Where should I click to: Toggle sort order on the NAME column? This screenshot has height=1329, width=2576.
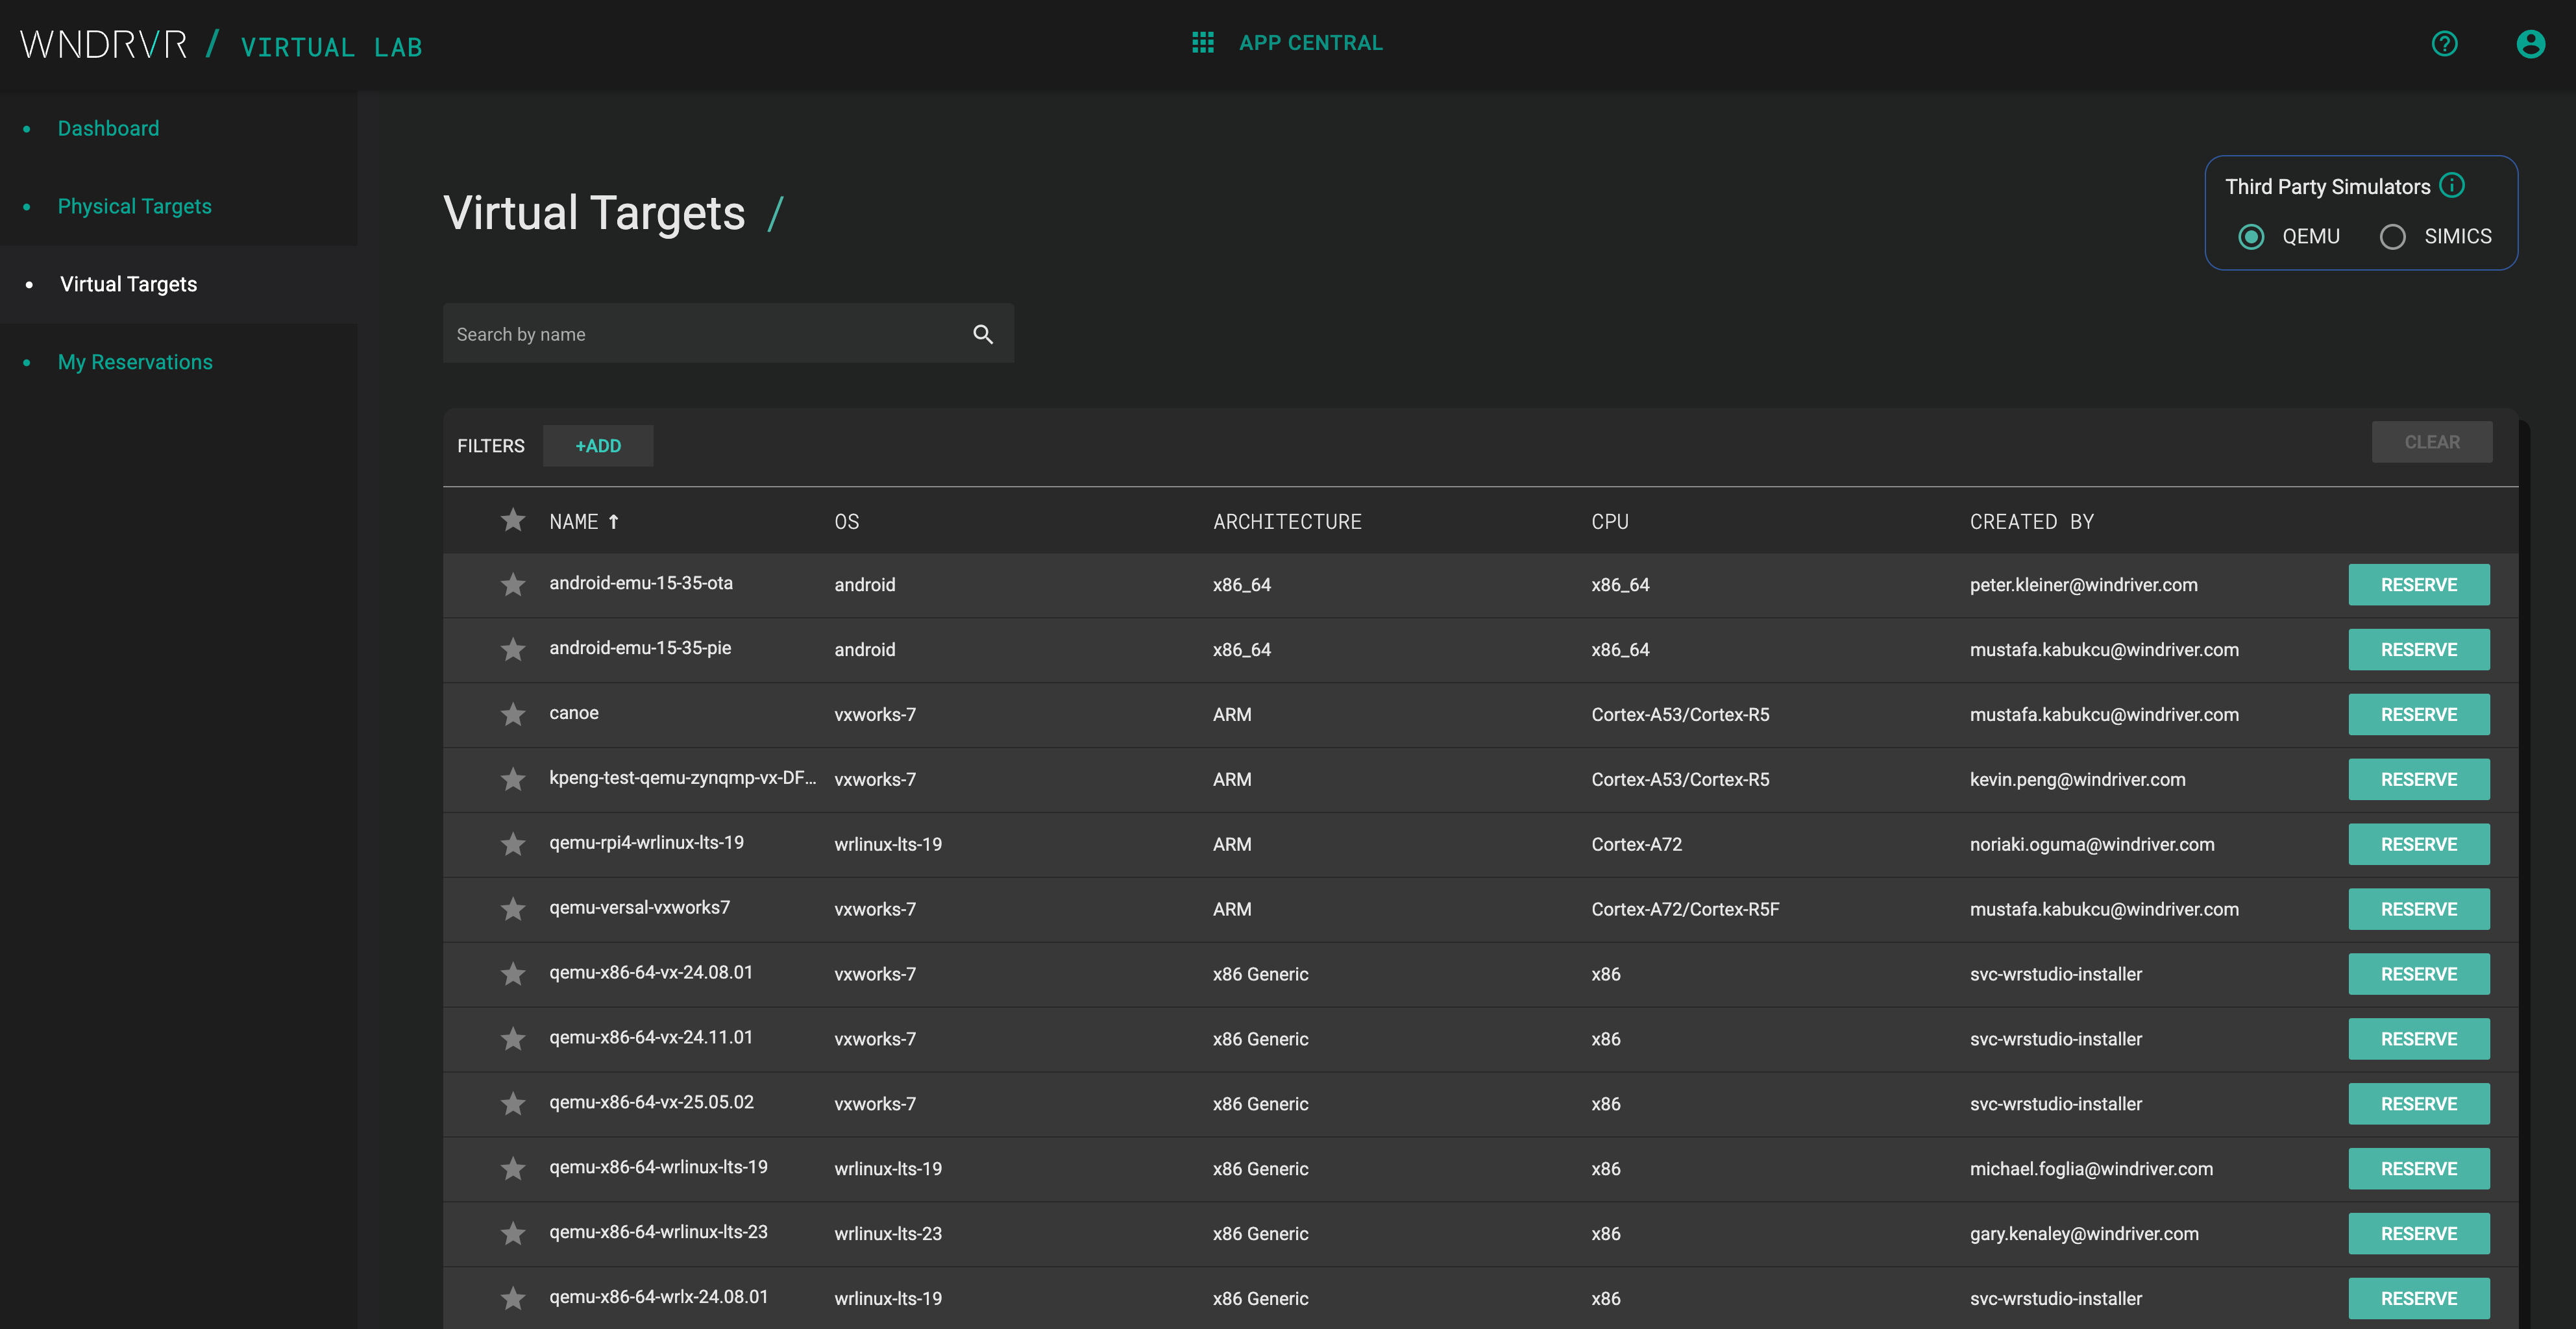[x=583, y=521]
